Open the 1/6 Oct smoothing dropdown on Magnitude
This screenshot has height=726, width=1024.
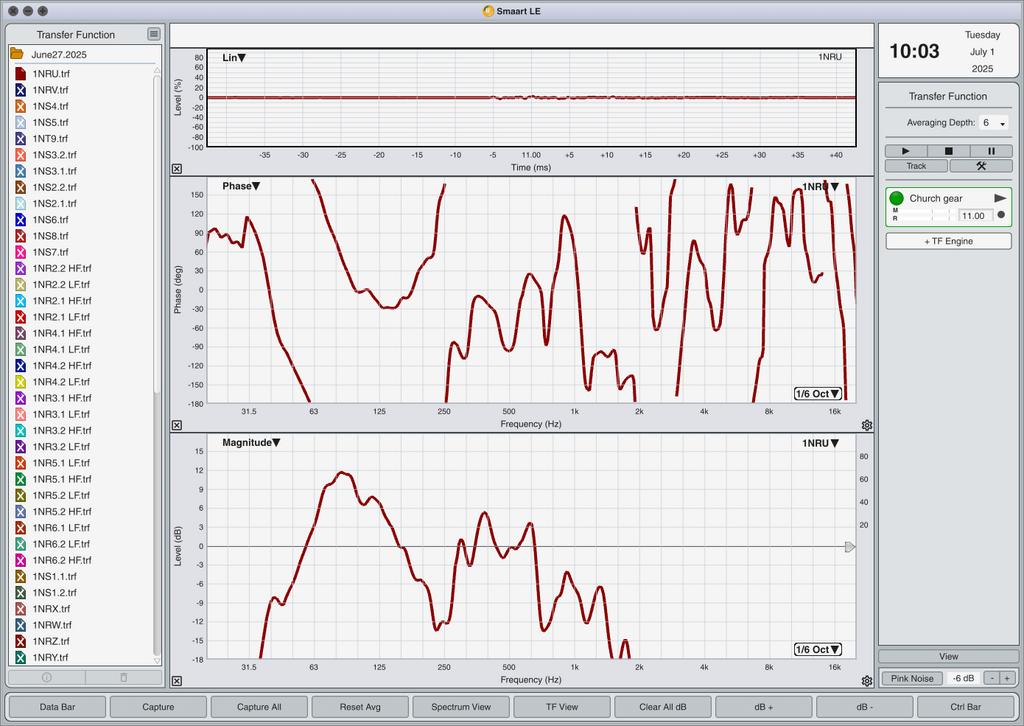click(818, 650)
